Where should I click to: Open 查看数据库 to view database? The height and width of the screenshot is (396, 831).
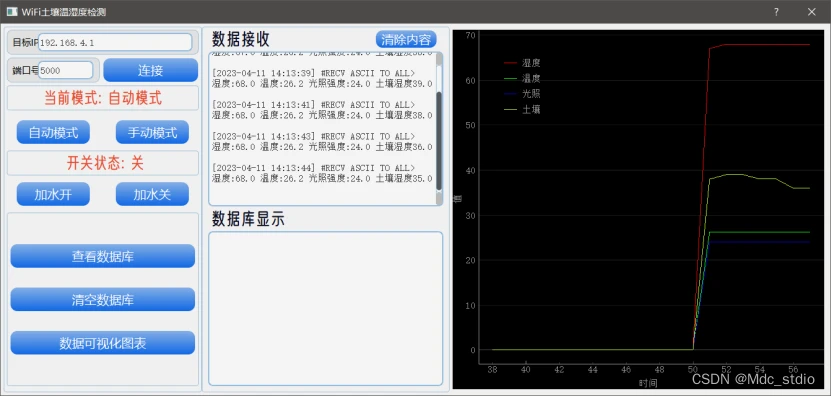pos(103,257)
